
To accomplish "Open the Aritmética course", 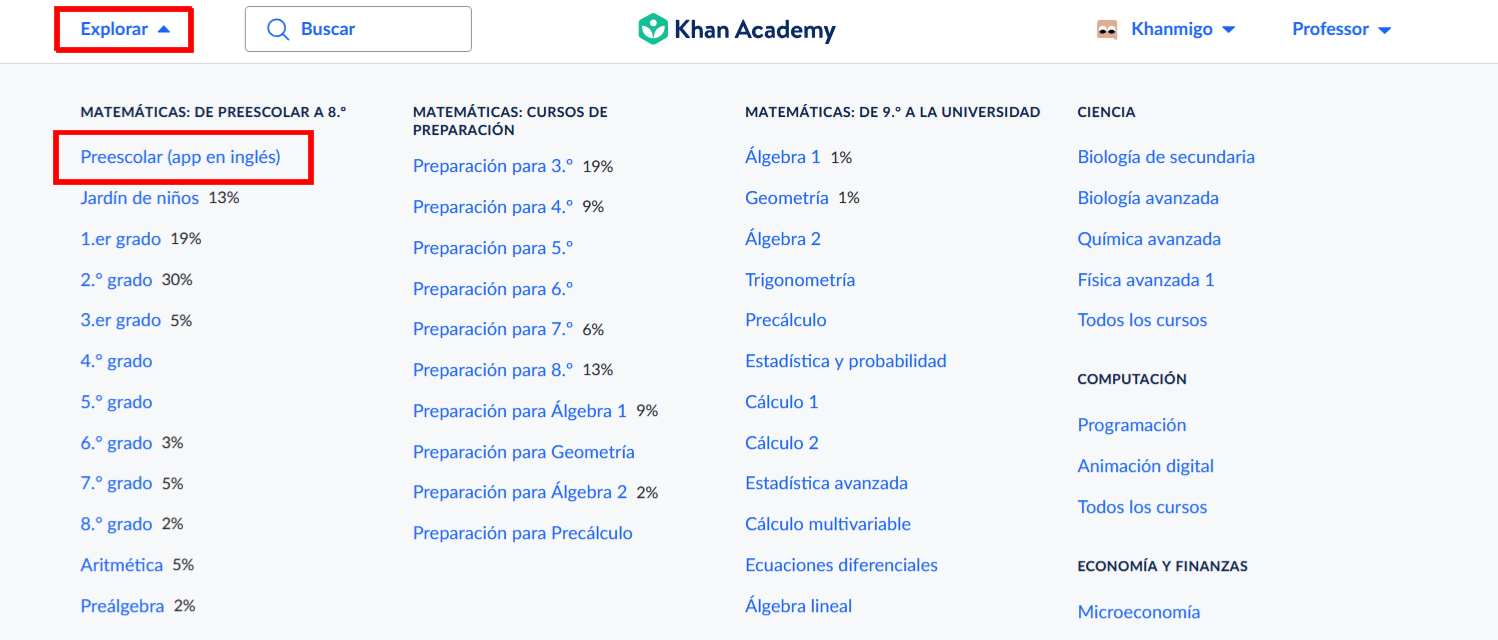I will pyautogui.click(x=121, y=565).
